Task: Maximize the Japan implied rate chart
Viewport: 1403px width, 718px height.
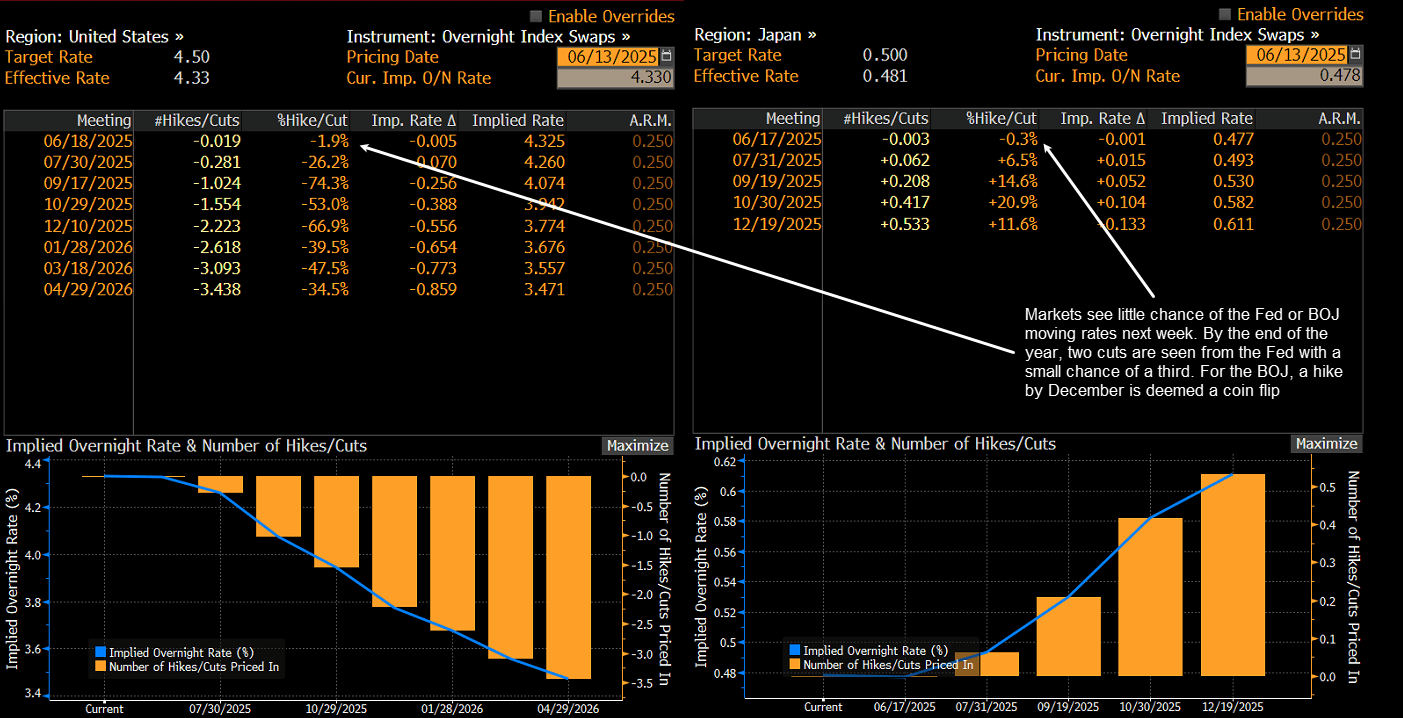Action: pos(1326,444)
